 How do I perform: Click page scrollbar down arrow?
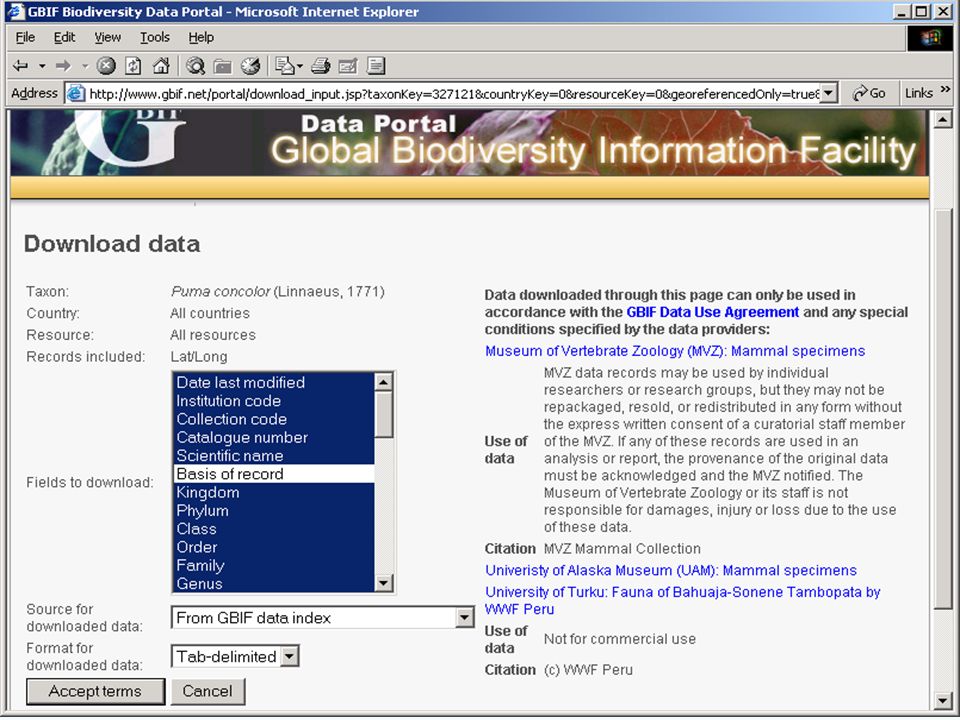pyautogui.click(x=943, y=699)
